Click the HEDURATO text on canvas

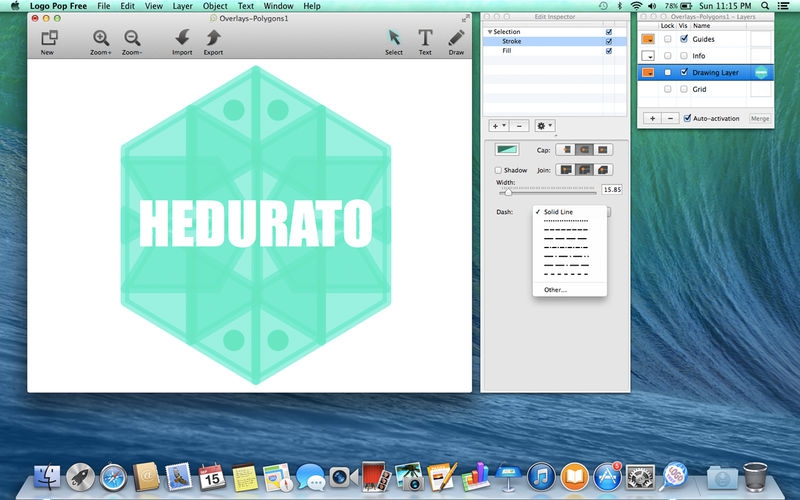pyautogui.click(x=256, y=223)
